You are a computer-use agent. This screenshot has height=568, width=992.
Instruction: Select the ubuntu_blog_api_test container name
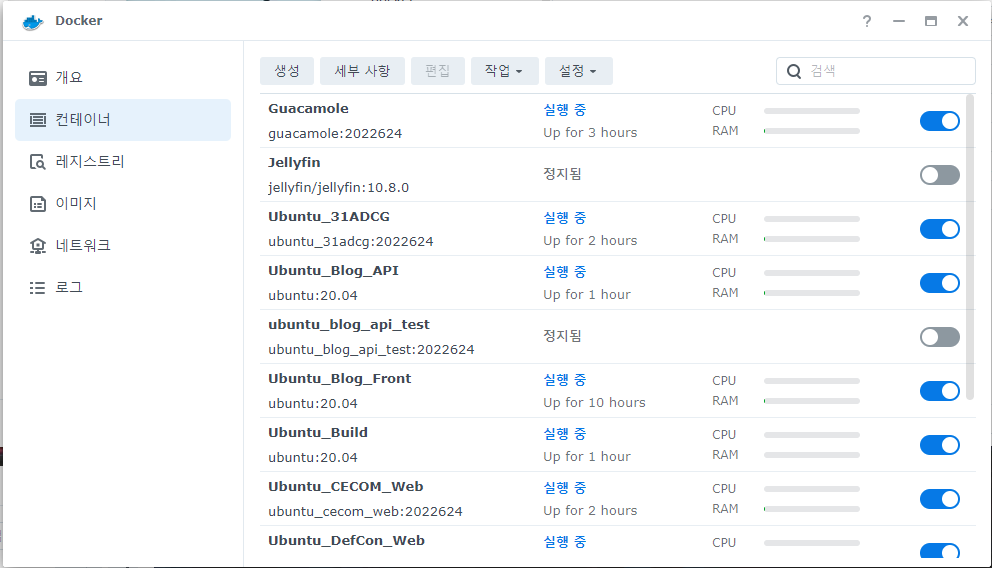pyautogui.click(x=349, y=324)
